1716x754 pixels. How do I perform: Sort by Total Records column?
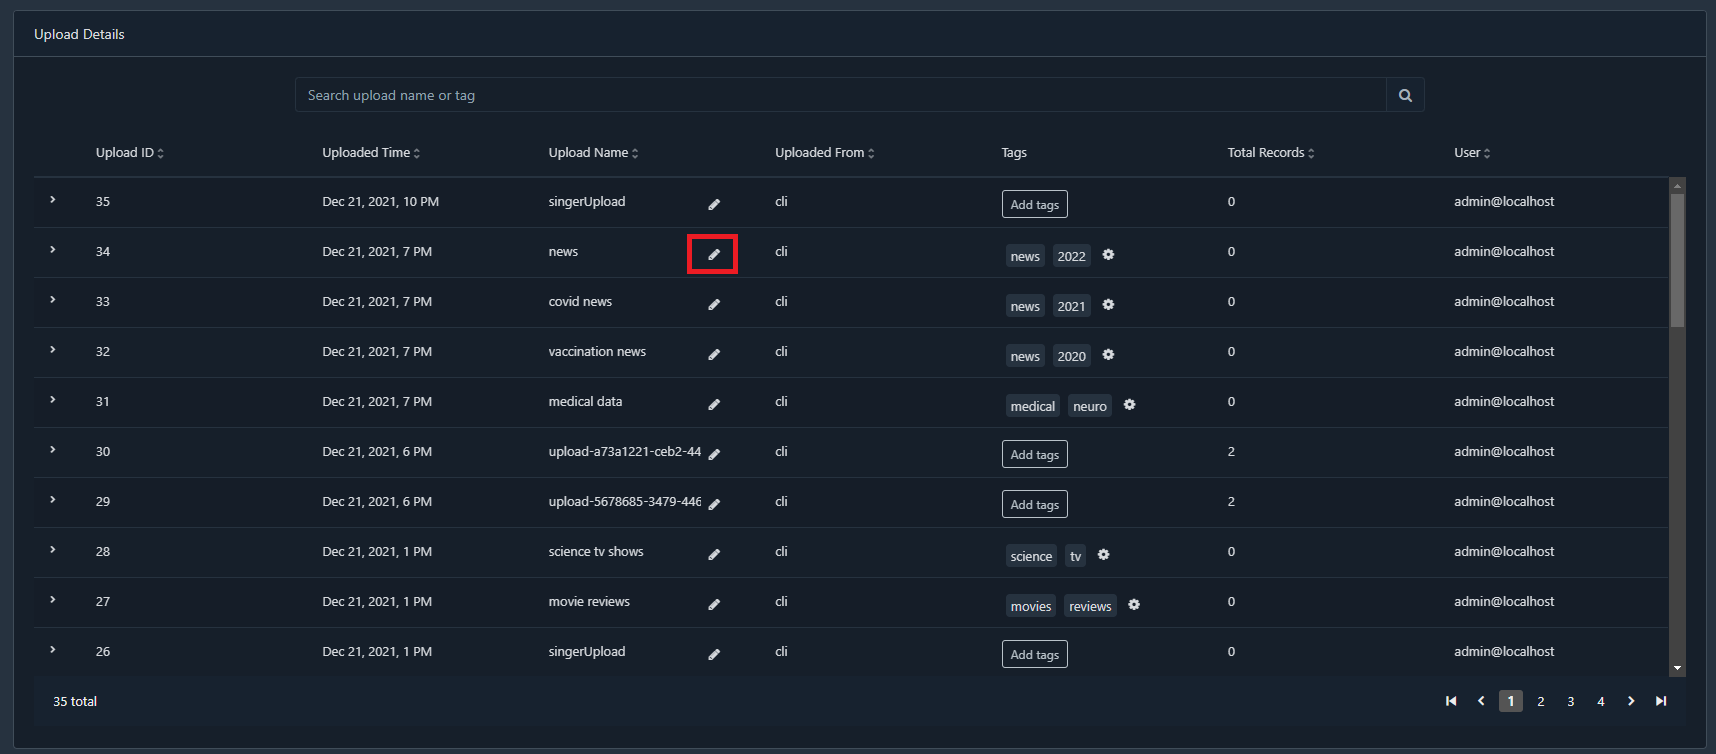point(1271,153)
